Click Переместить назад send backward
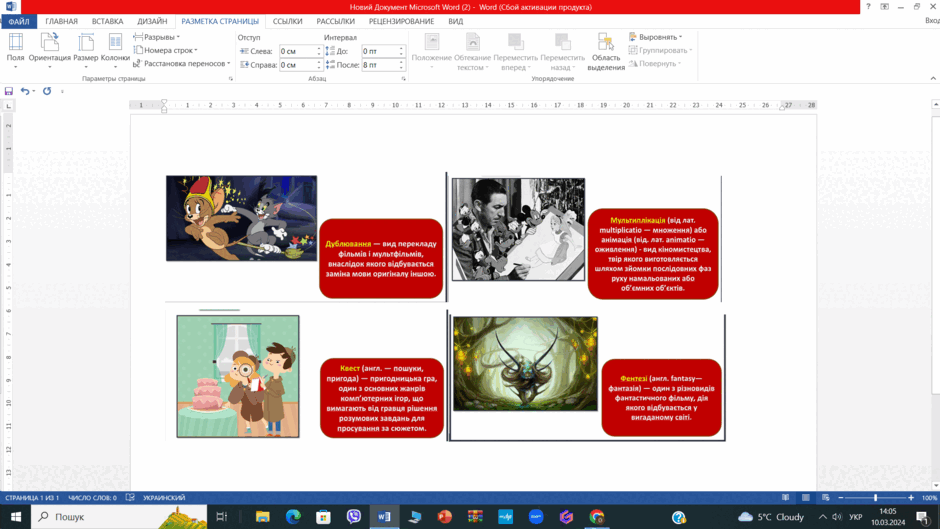Screen dimensions: 940x529 coord(562,52)
